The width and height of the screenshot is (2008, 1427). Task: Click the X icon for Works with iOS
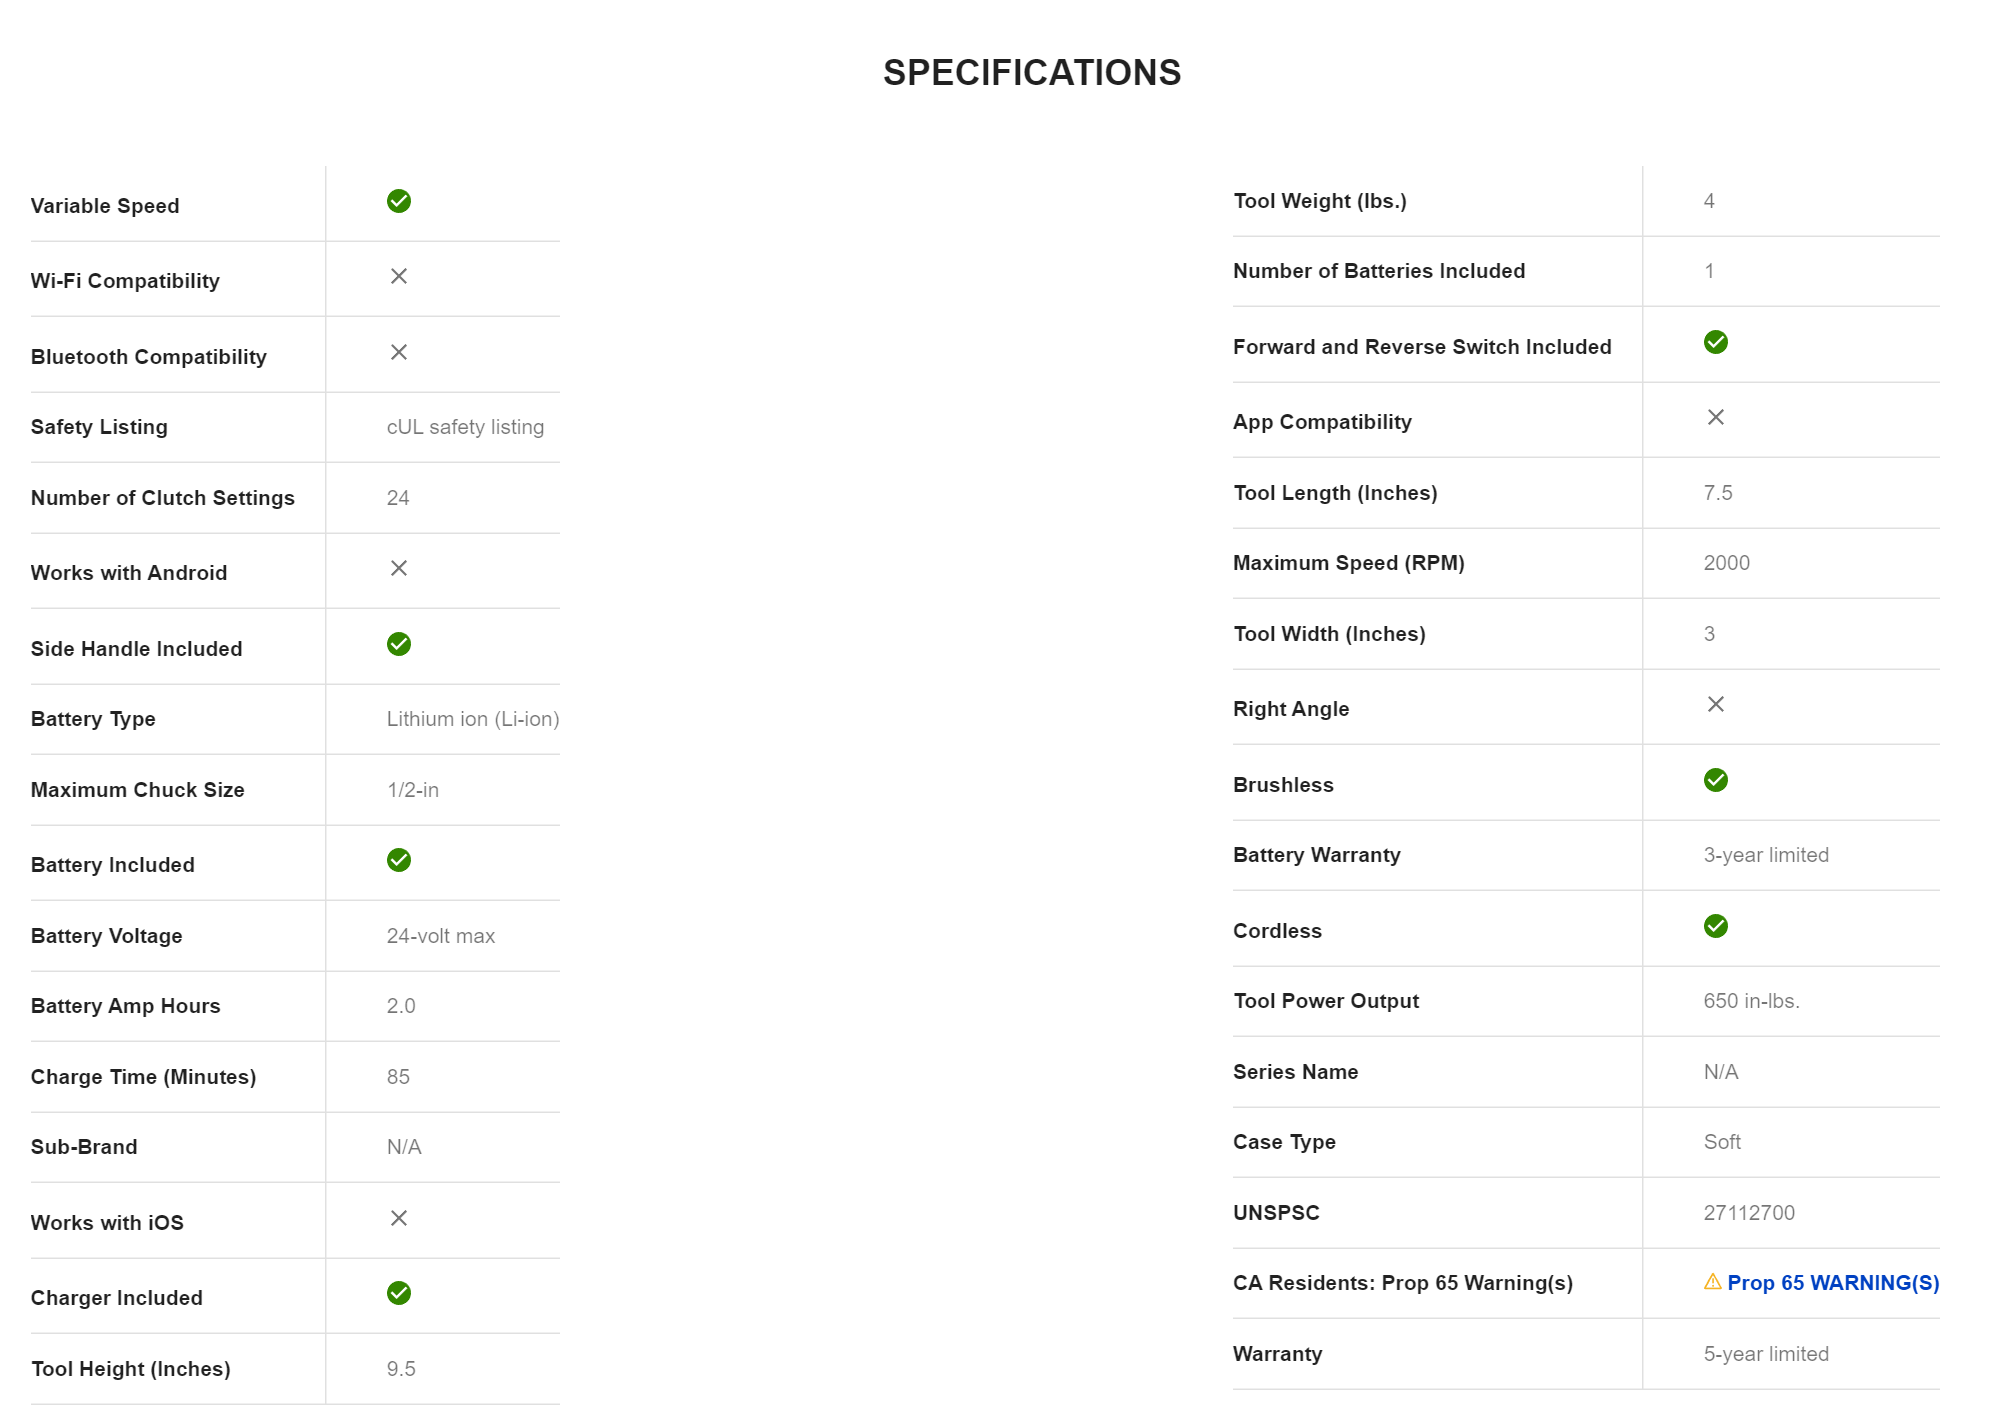pos(399,1218)
